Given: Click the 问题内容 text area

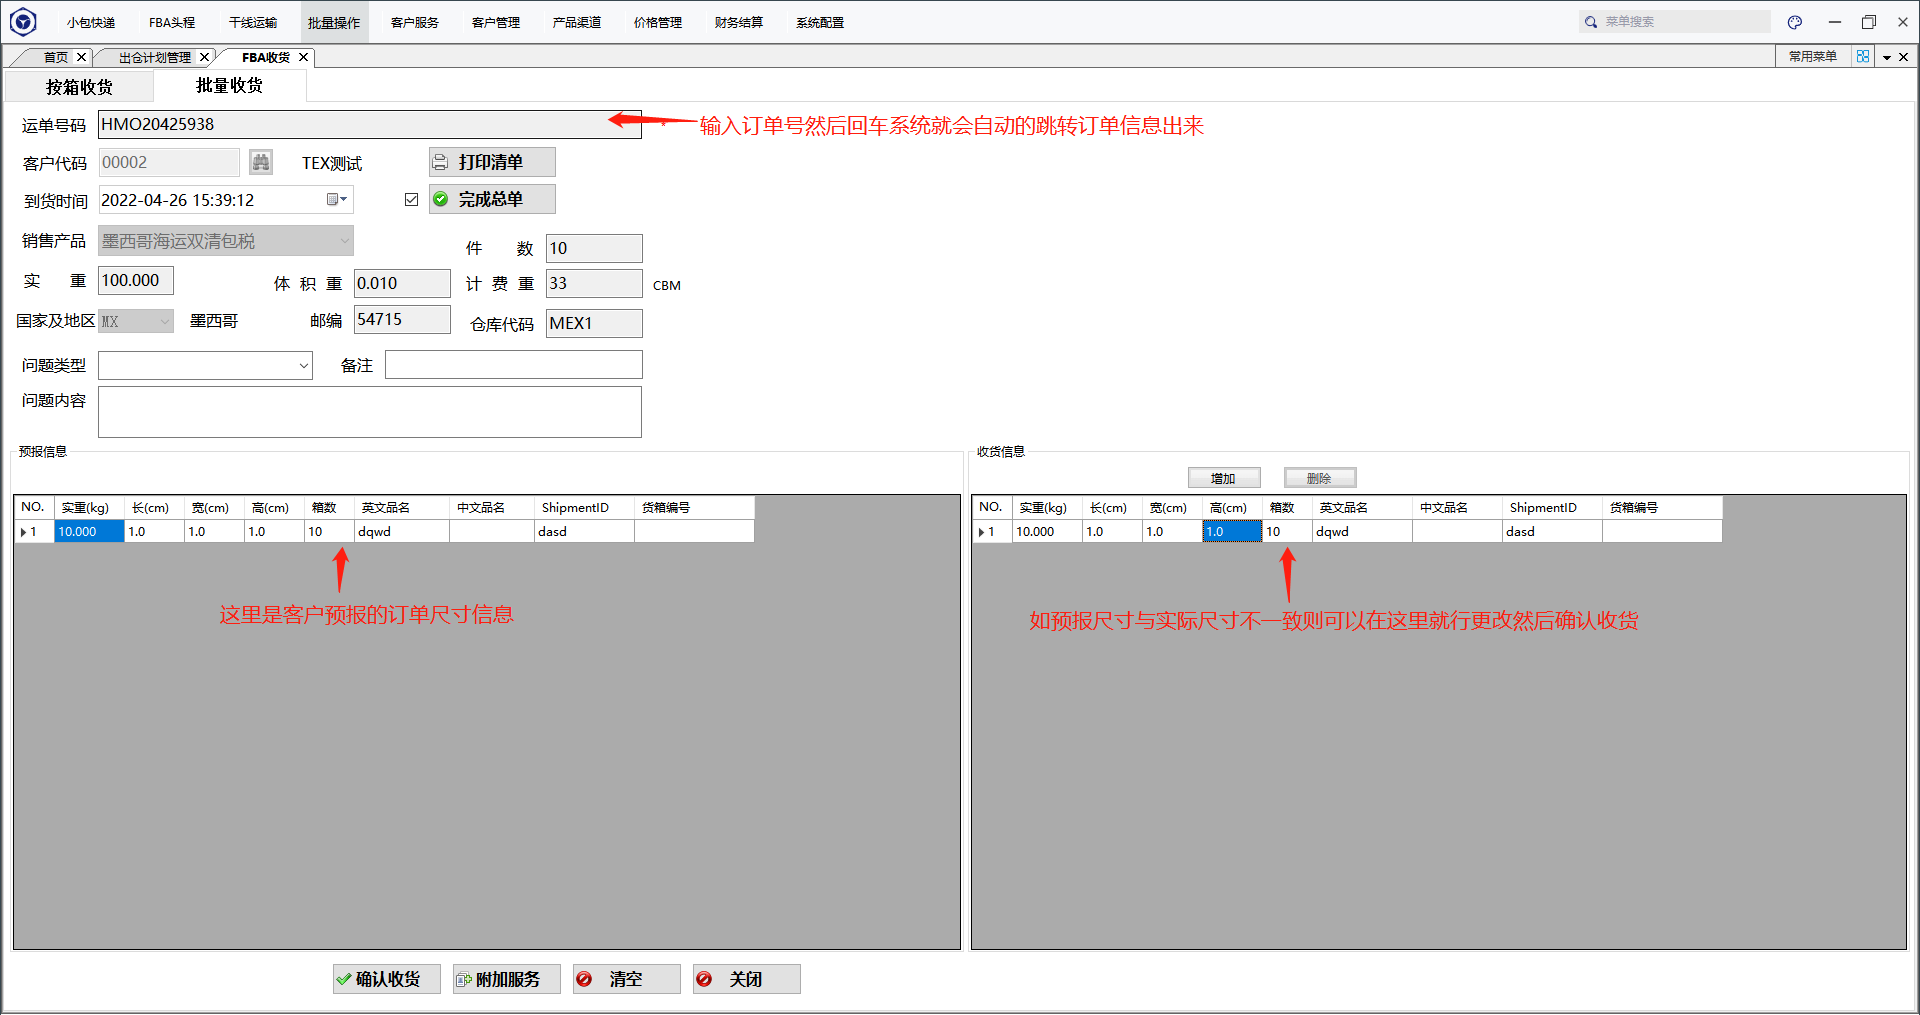Looking at the screenshot, I should click(370, 412).
